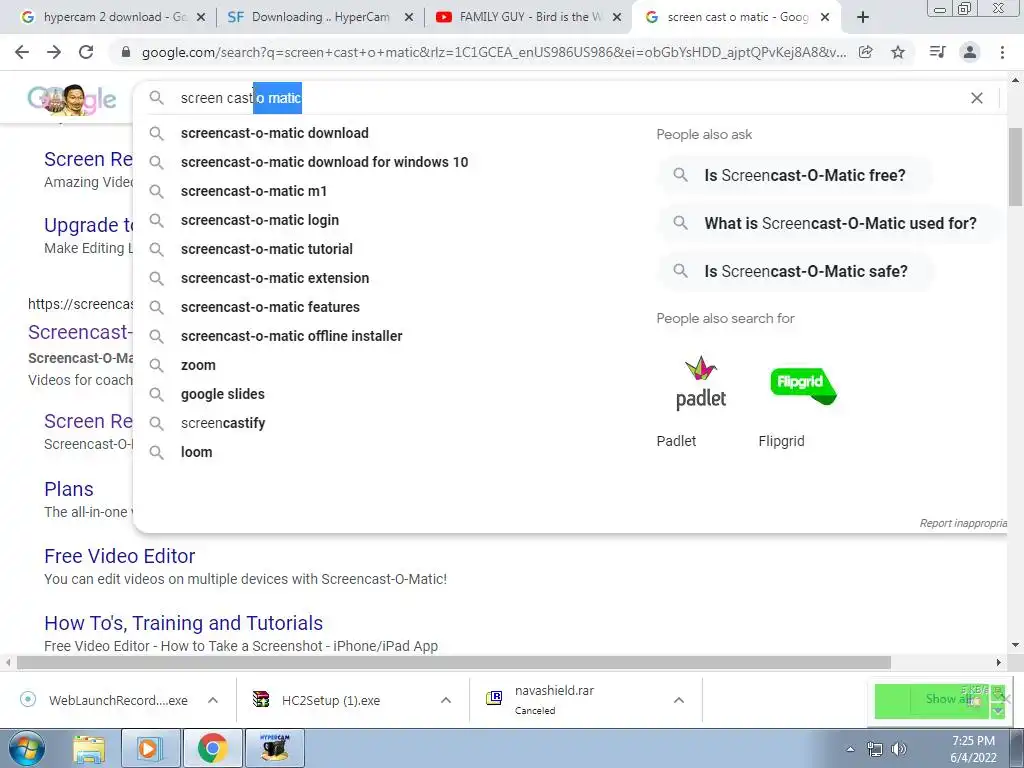Show hidden tray icons
The image size is (1024, 768).
pos(850,749)
